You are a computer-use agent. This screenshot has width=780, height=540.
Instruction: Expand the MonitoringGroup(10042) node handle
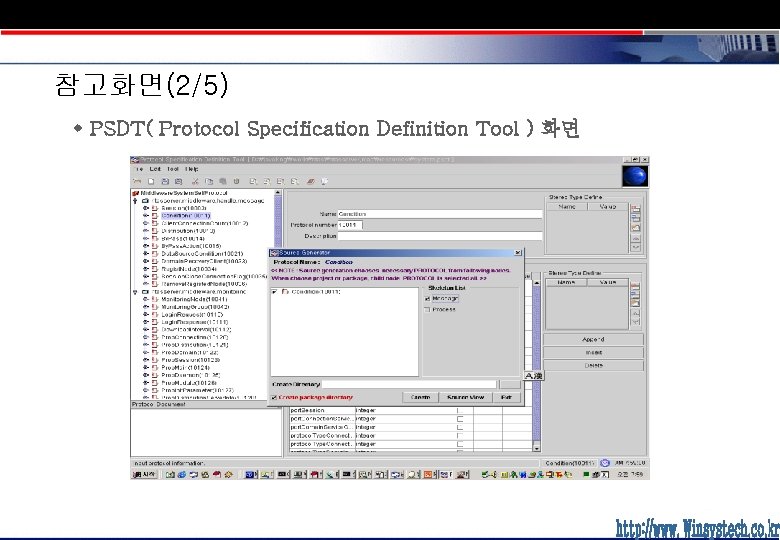[x=146, y=307]
